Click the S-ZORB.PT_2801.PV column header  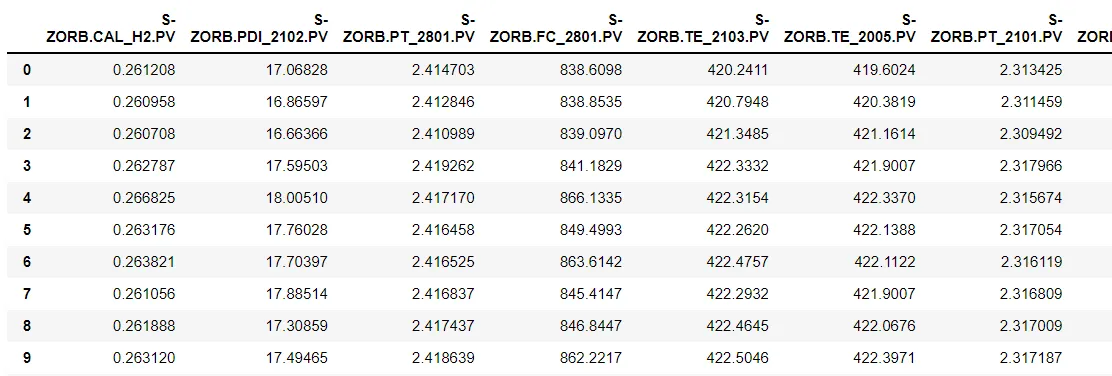pos(408,28)
